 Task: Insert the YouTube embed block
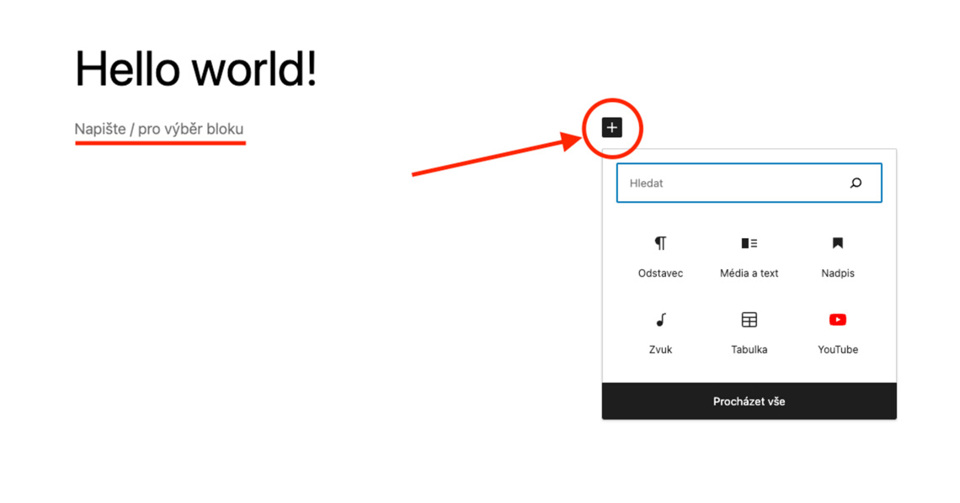tap(838, 333)
